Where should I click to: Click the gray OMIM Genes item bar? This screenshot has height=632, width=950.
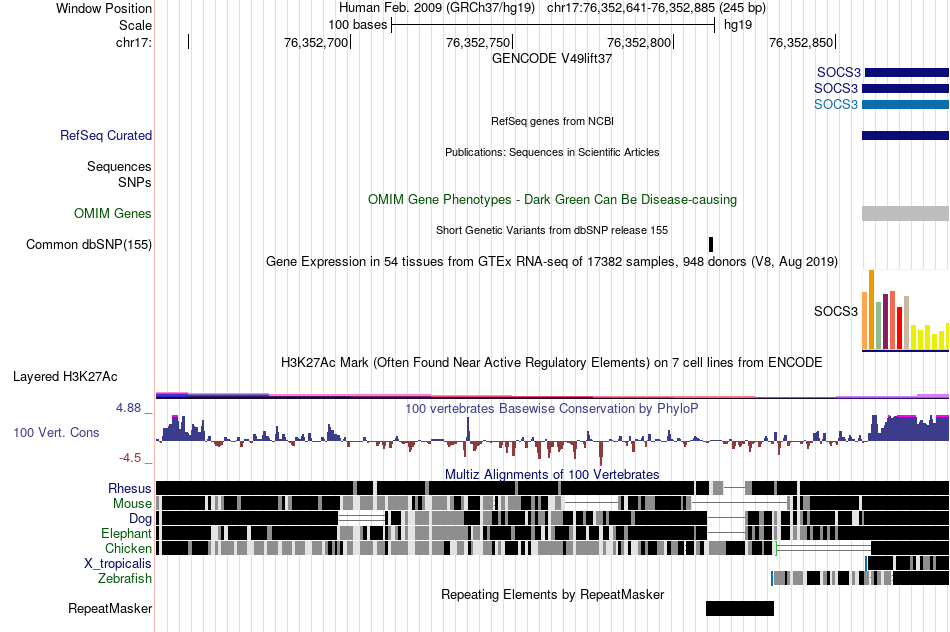(905, 213)
